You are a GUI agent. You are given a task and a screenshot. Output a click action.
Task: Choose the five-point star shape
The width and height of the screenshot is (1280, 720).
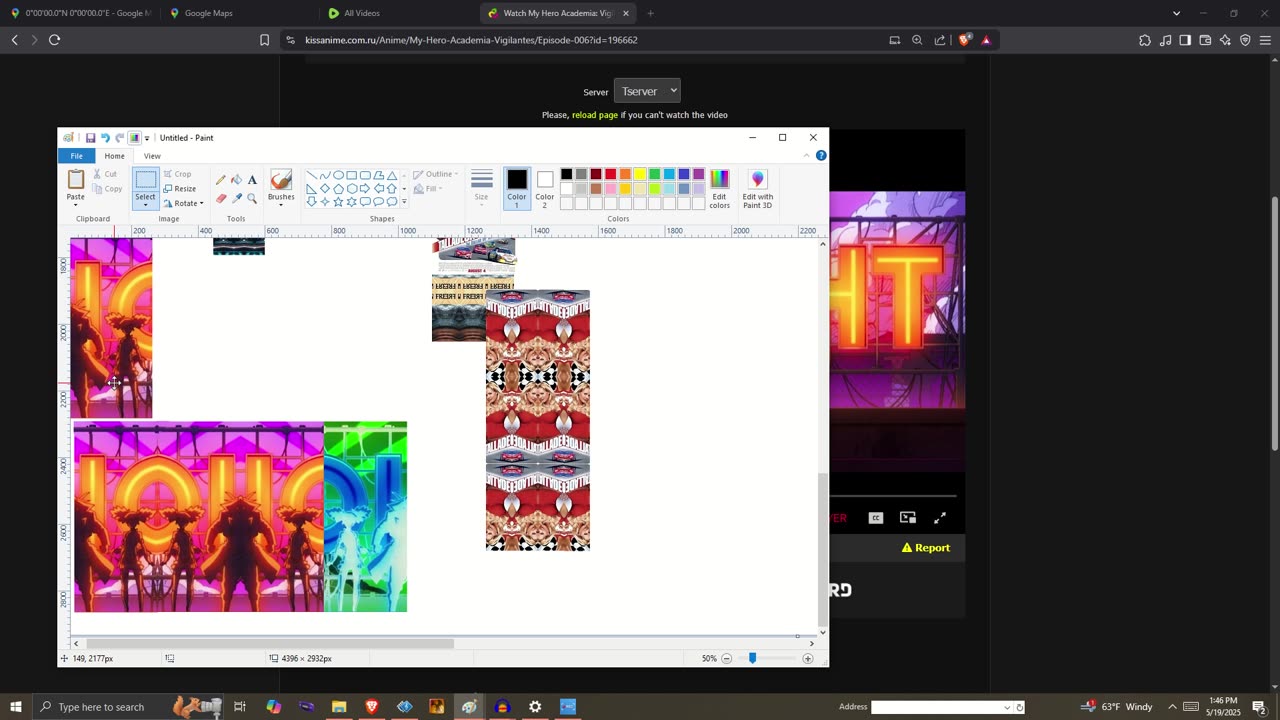pyautogui.click(x=338, y=201)
